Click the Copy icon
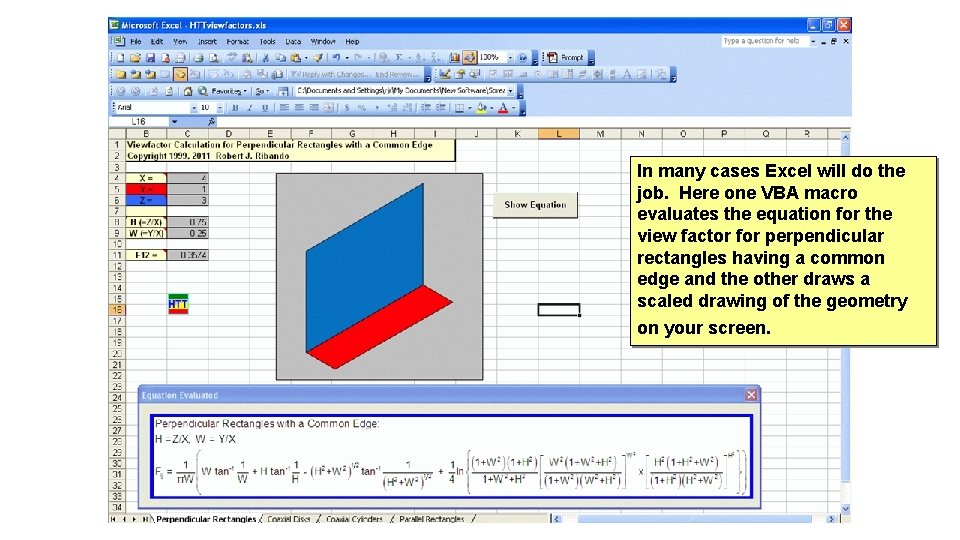 [x=280, y=58]
